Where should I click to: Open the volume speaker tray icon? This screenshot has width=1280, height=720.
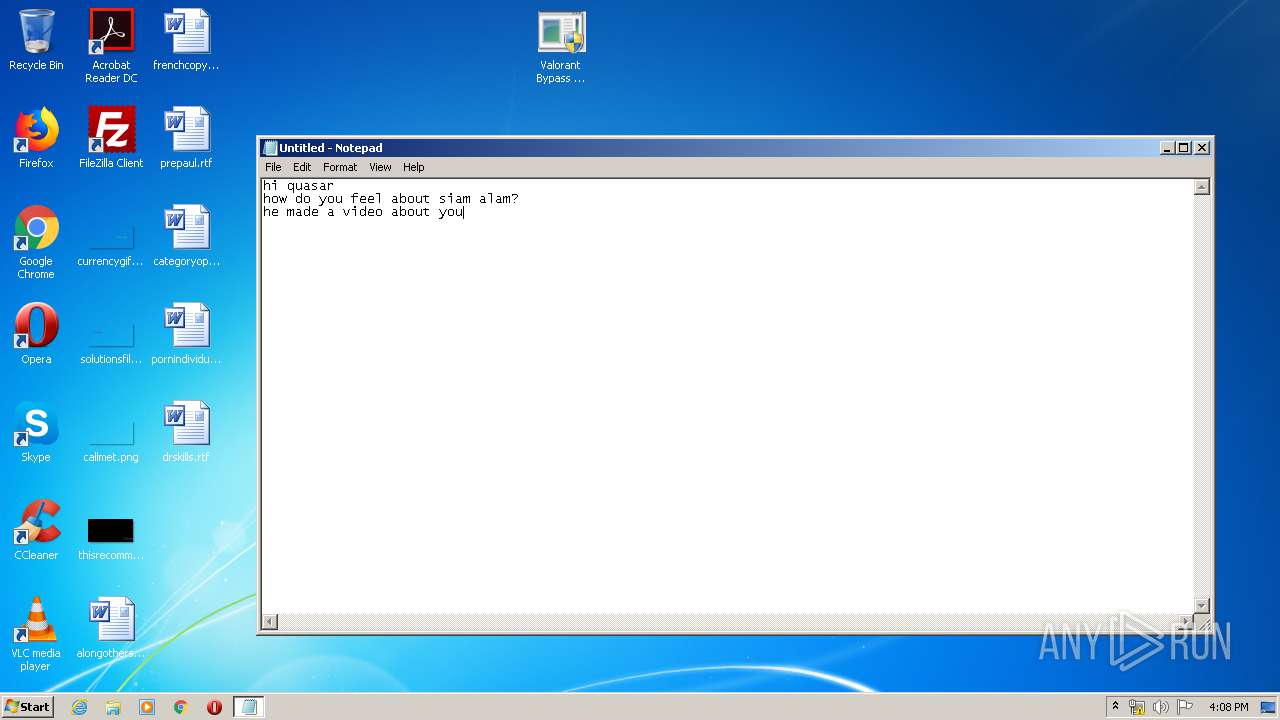coord(1161,707)
